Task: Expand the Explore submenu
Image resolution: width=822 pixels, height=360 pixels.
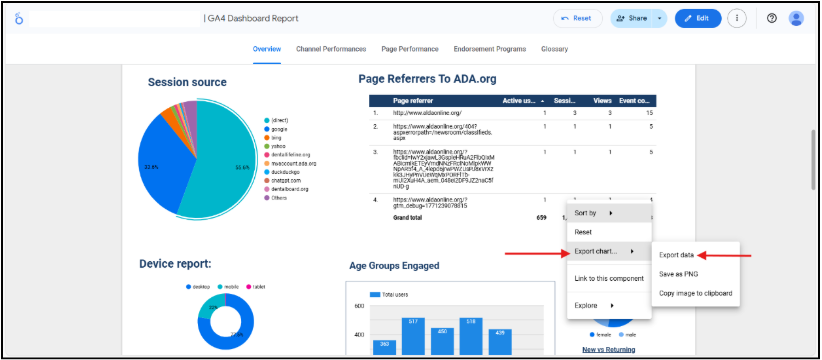Action: [x=609, y=306]
